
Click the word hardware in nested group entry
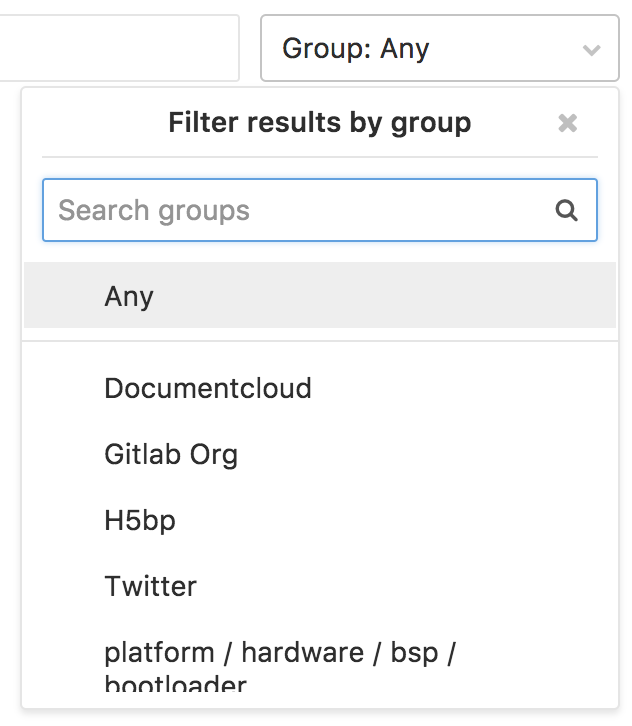(303, 652)
